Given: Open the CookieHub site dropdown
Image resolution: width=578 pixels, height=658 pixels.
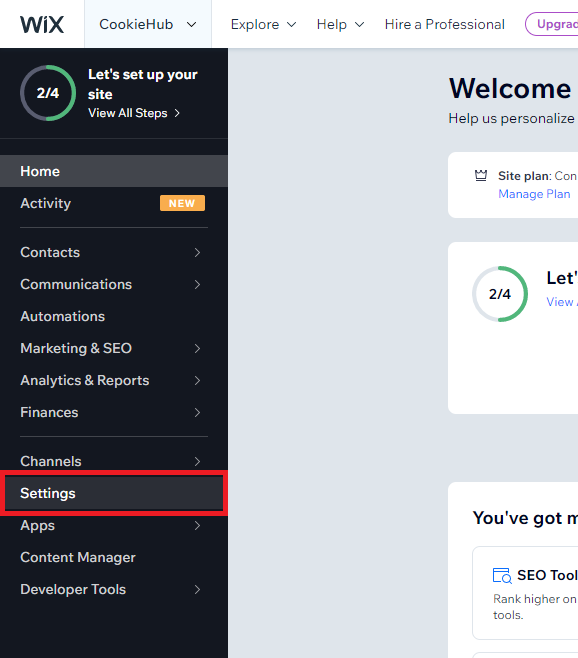Looking at the screenshot, I should [x=148, y=24].
